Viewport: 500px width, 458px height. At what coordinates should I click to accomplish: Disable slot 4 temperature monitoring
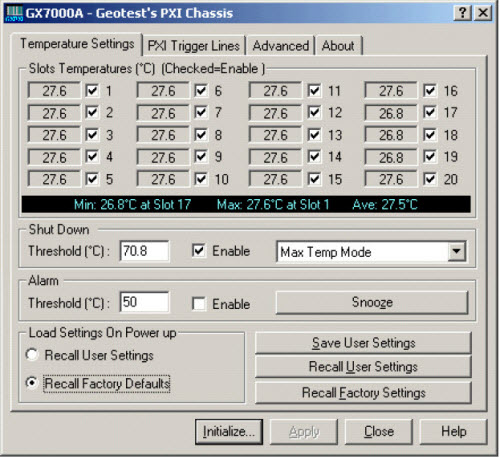(92, 157)
